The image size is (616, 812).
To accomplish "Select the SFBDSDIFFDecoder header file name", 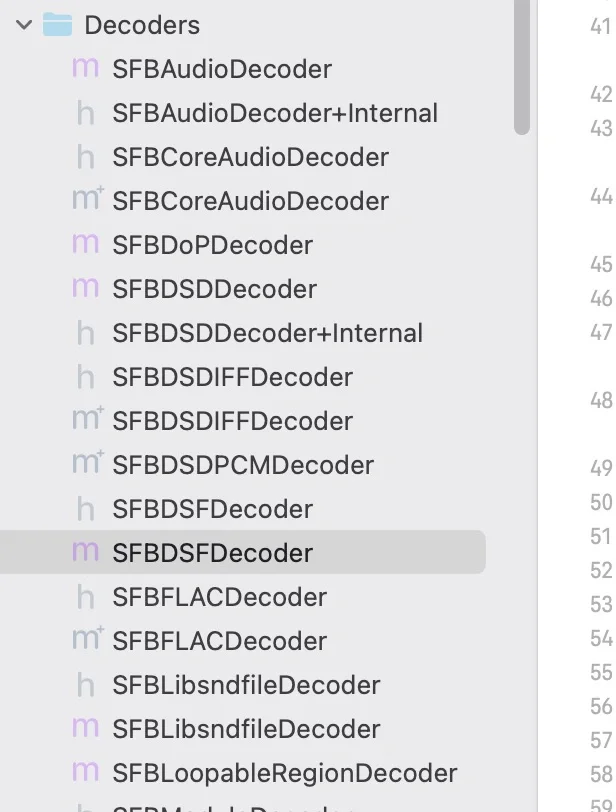I will pyautogui.click(x=232, y=377).
